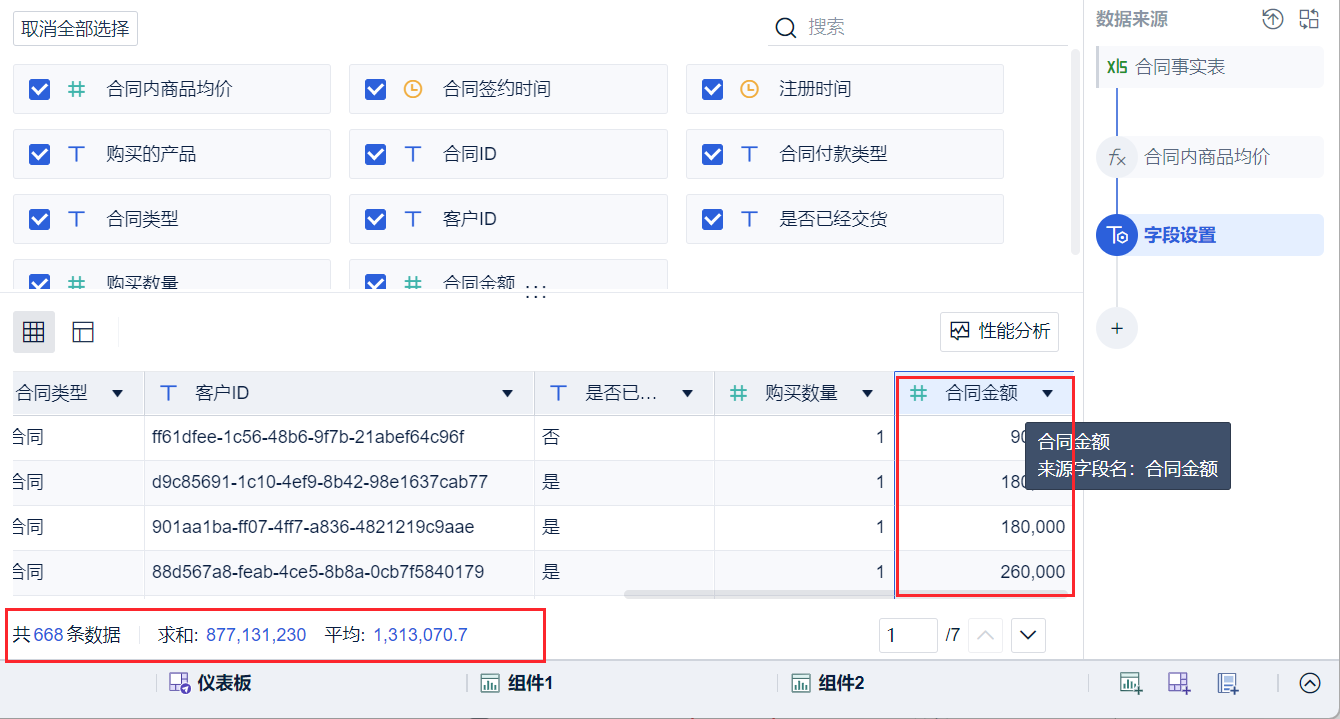Click the three-dot panel divider handle
1340x719 pixels.
click(x=536, y=293)
